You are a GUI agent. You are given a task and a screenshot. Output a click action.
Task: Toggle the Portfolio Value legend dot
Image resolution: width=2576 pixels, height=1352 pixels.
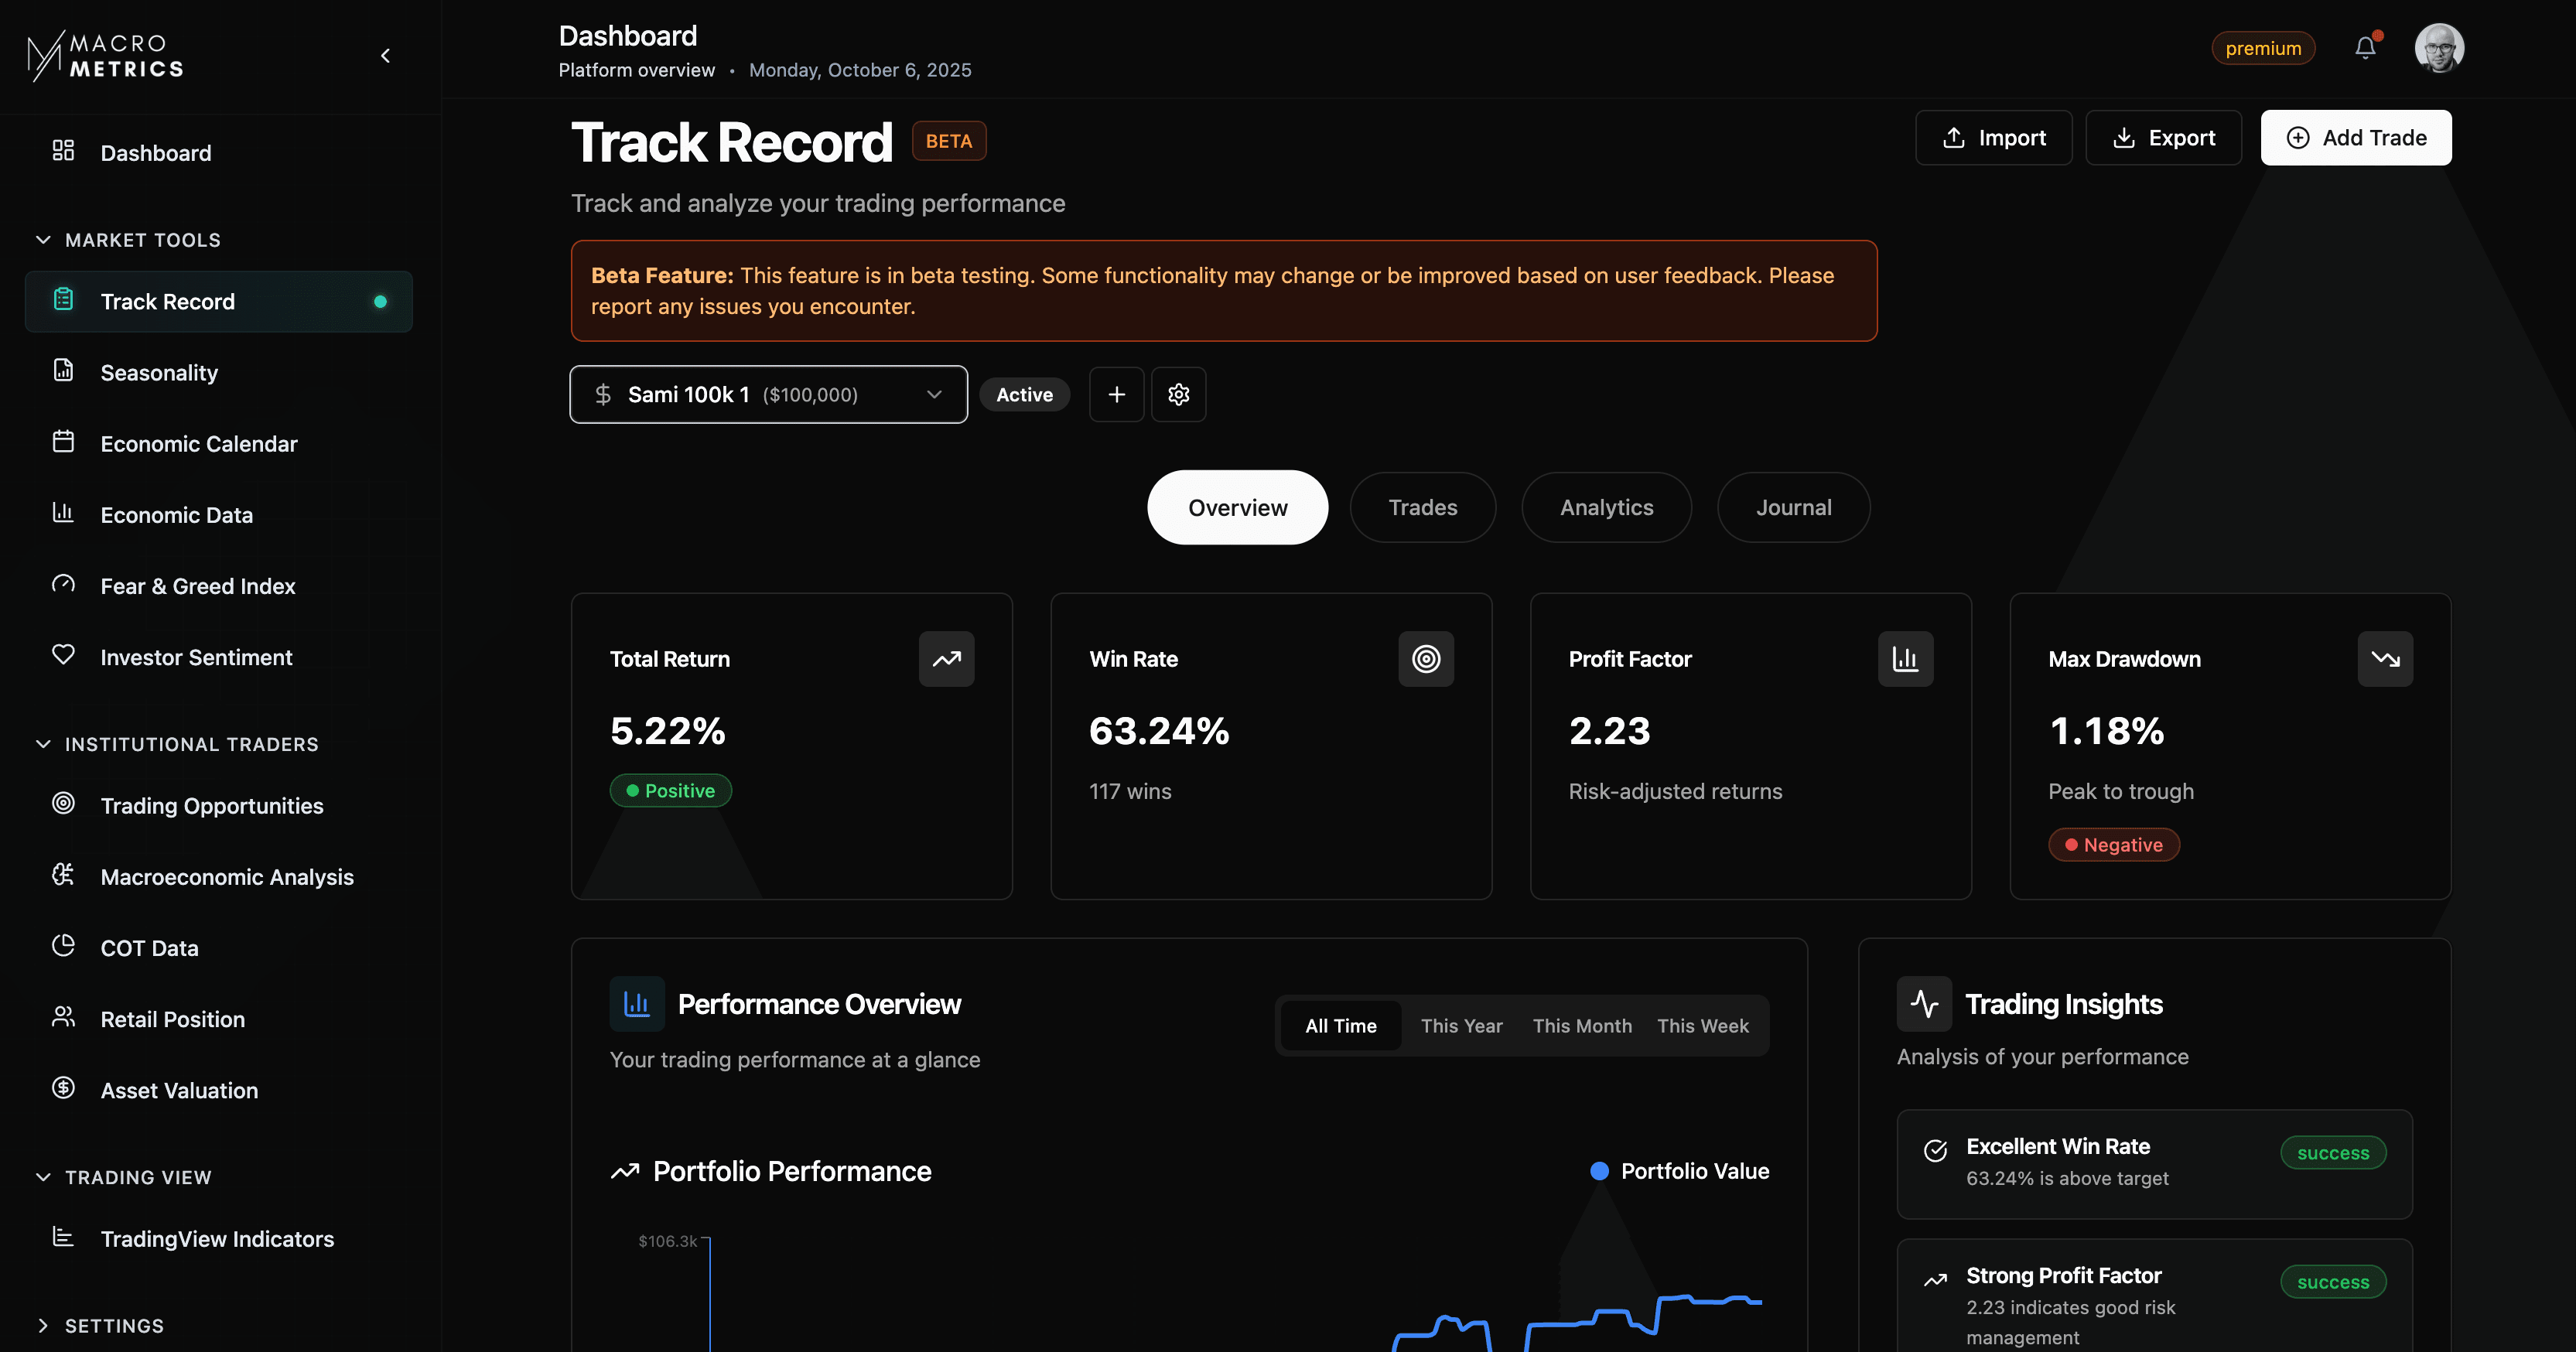coord(1599,1171)
